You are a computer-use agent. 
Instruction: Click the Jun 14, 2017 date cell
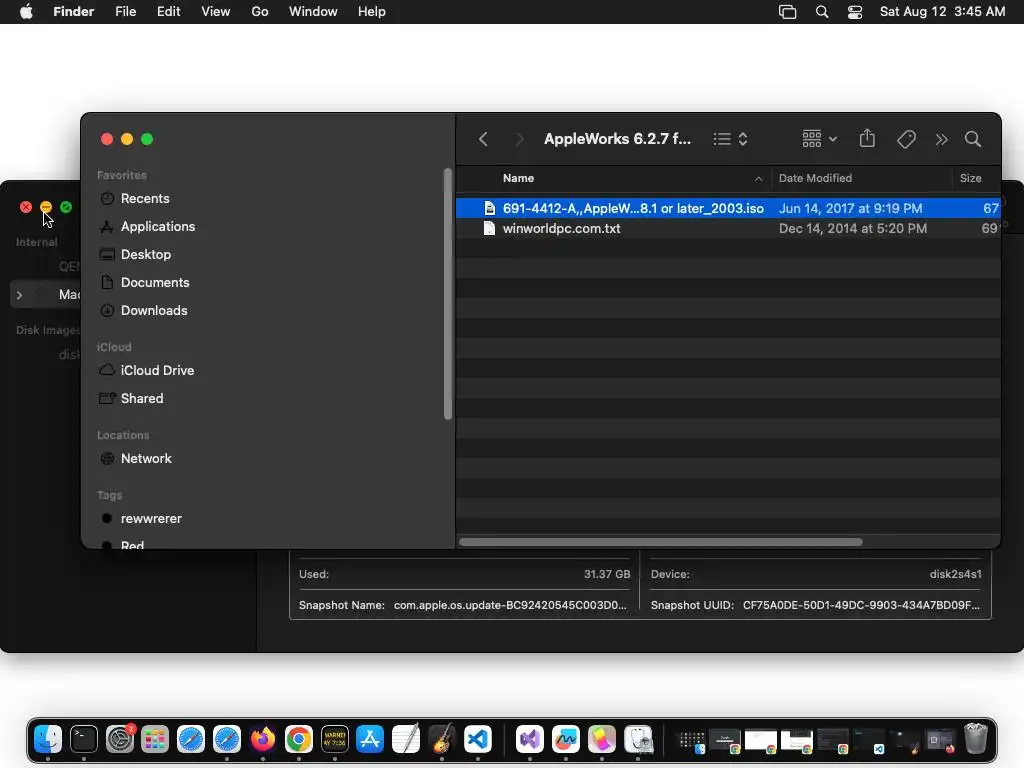click(850, 208)
